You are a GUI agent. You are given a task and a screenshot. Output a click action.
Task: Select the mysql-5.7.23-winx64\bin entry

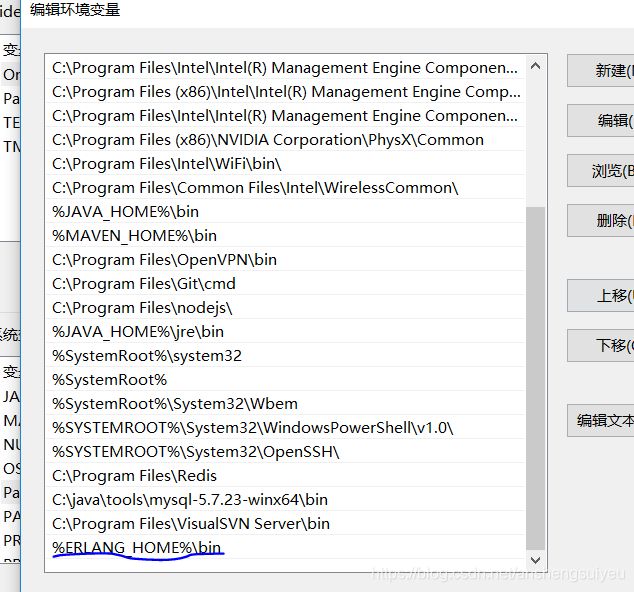(x=286, y=500)
